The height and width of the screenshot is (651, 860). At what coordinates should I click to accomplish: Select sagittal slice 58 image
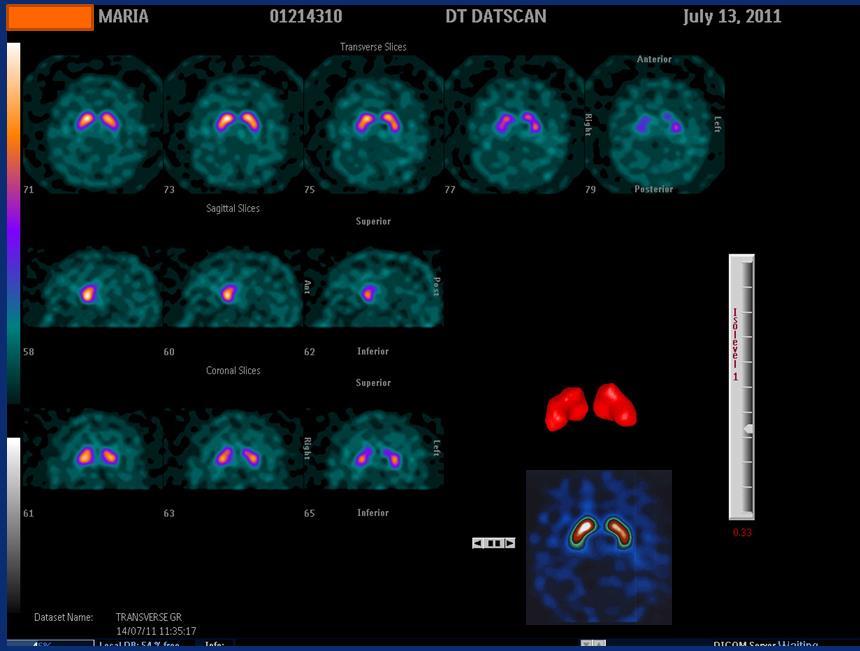(x=93, y=288)
